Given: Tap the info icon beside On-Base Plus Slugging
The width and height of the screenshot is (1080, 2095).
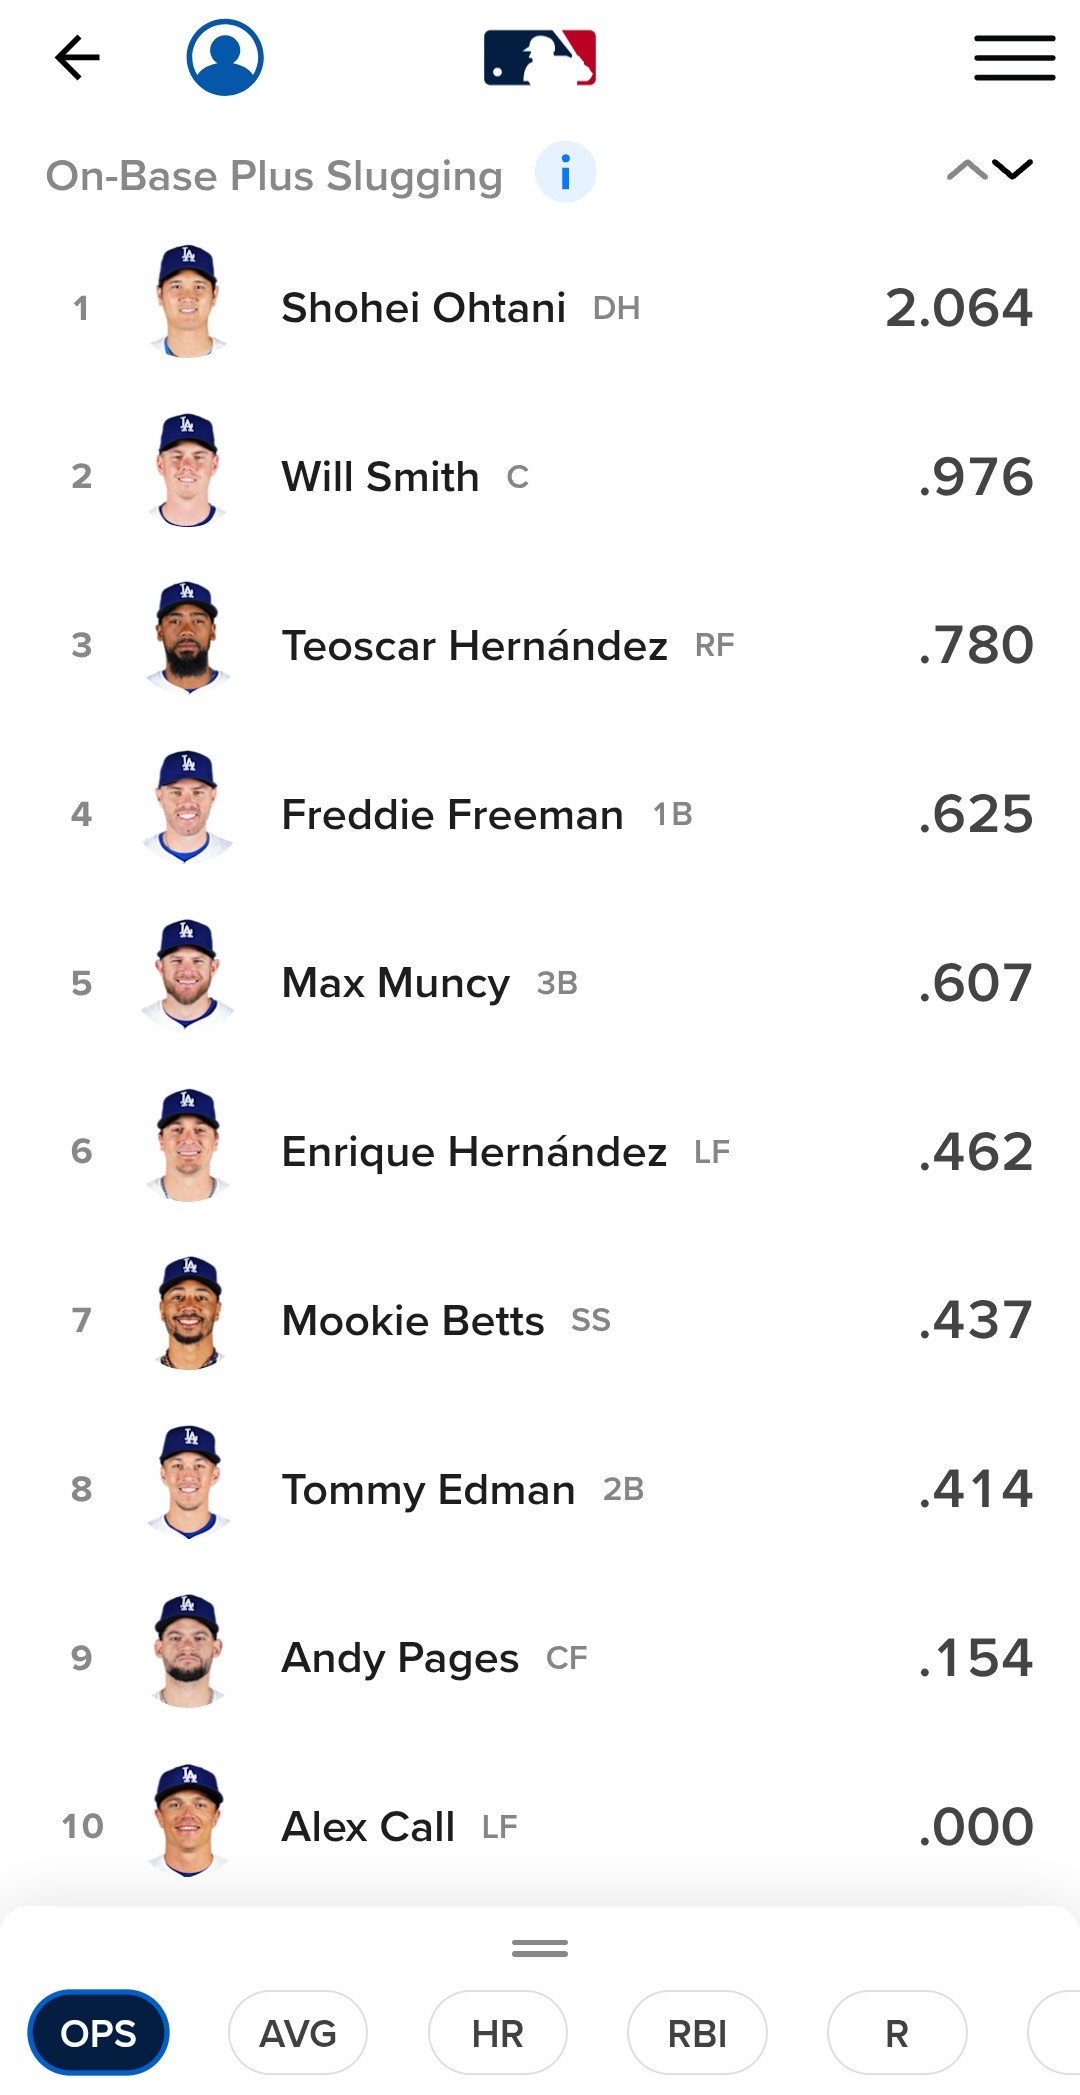Looking at the screenshot, I should tap(565, 173).
